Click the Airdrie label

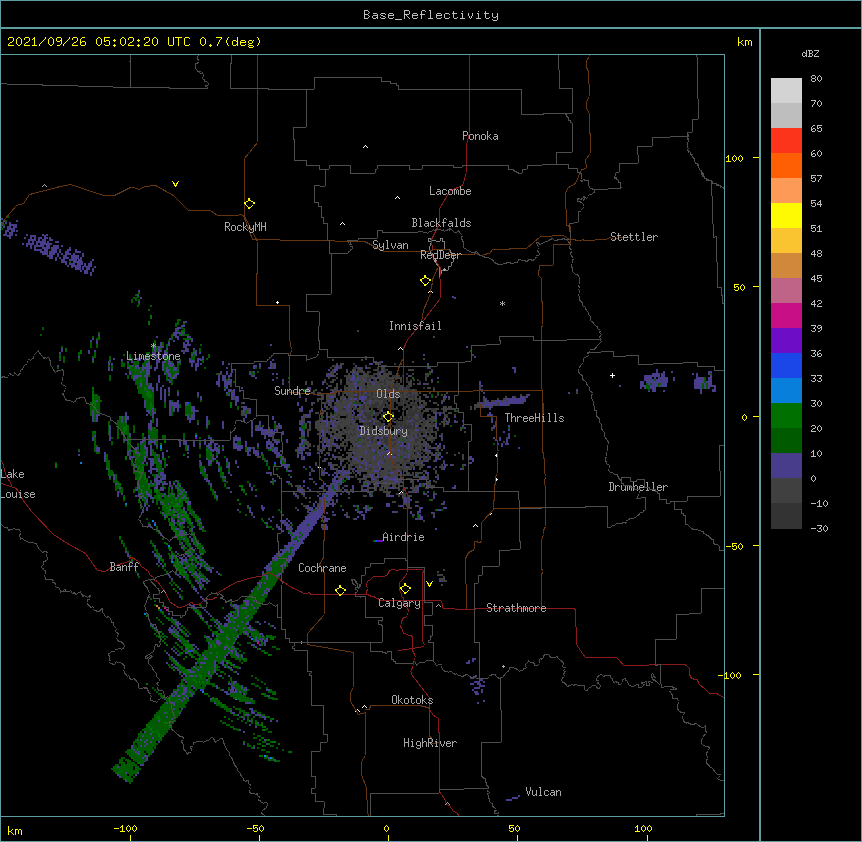pyautogui.click(x=403, y=537)
